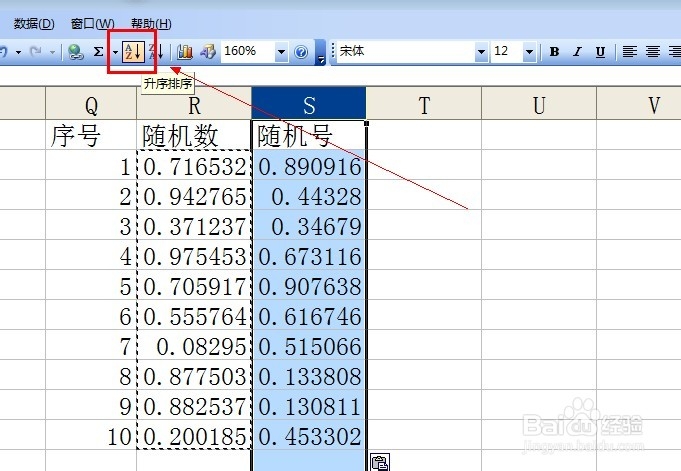Click cell containing 0.133808
The width and height of the screenshot is (681, 471).
309,375
